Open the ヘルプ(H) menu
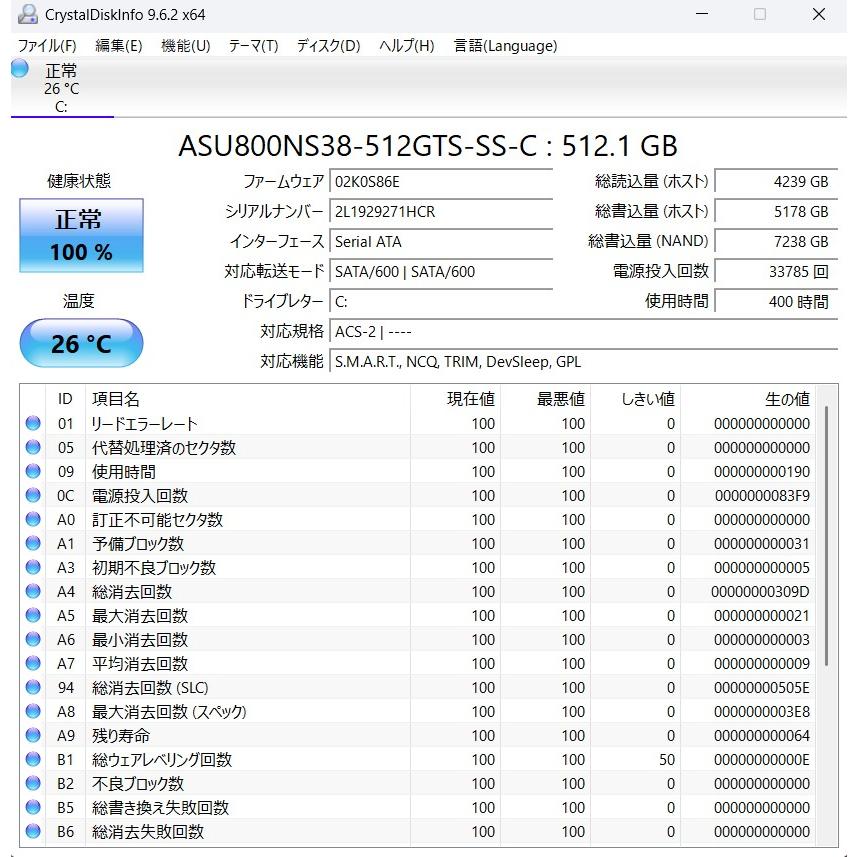The width and height of the screenshot is (857, 857). click(x=407, y=45)
